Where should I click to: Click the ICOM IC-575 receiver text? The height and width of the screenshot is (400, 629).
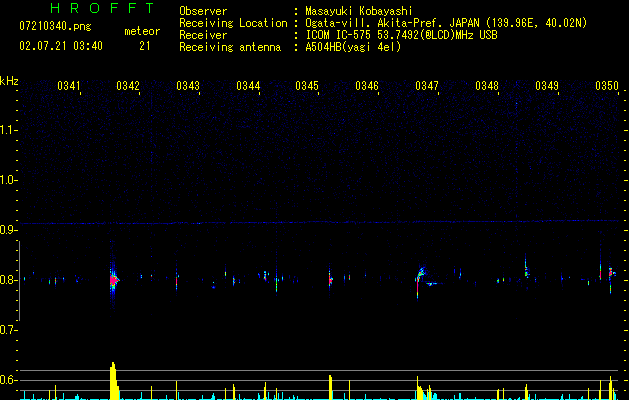pos(401,35)
